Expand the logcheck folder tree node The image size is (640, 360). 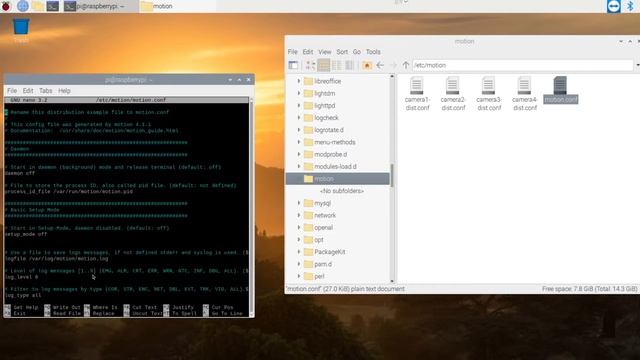pos(299,118)
